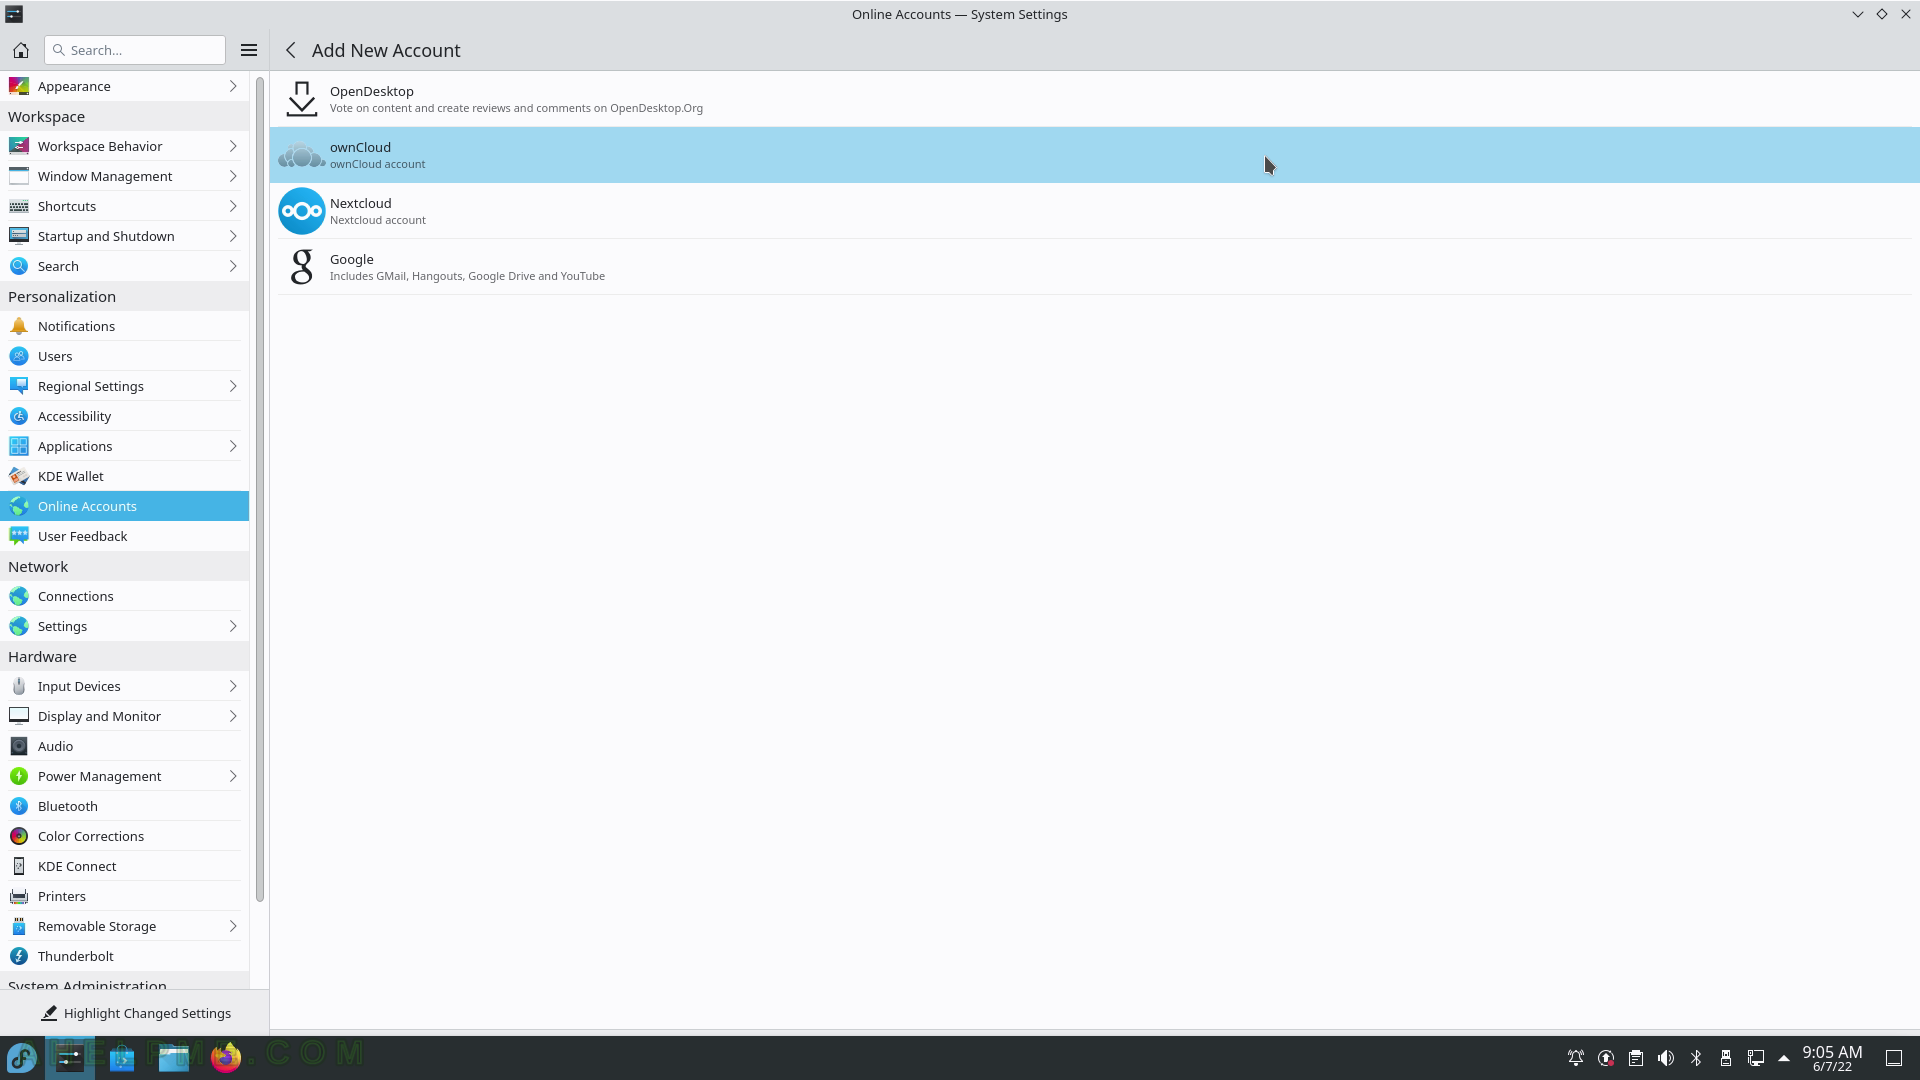
Task: Click the KDE Wallet icon
Action: 19,476
